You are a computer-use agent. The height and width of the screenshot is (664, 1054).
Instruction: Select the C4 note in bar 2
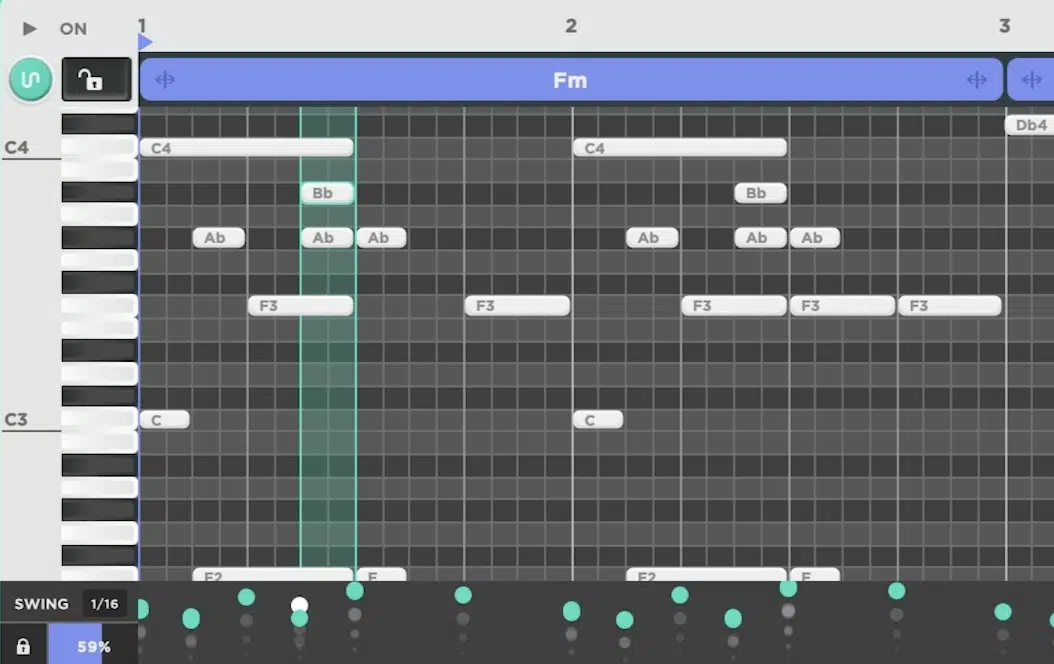(x=680, y=148)
